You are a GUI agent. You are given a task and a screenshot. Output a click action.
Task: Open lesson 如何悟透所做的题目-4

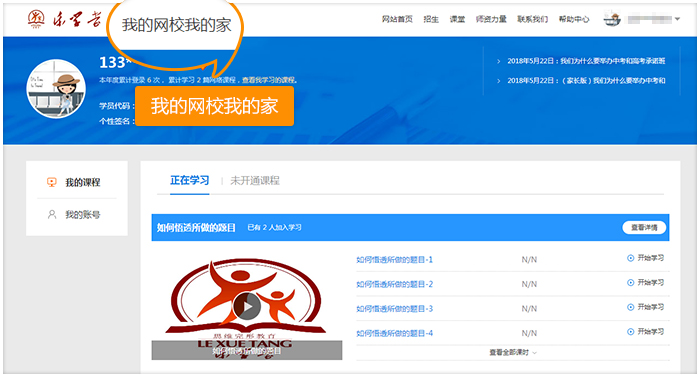click(x=394, y=333)
